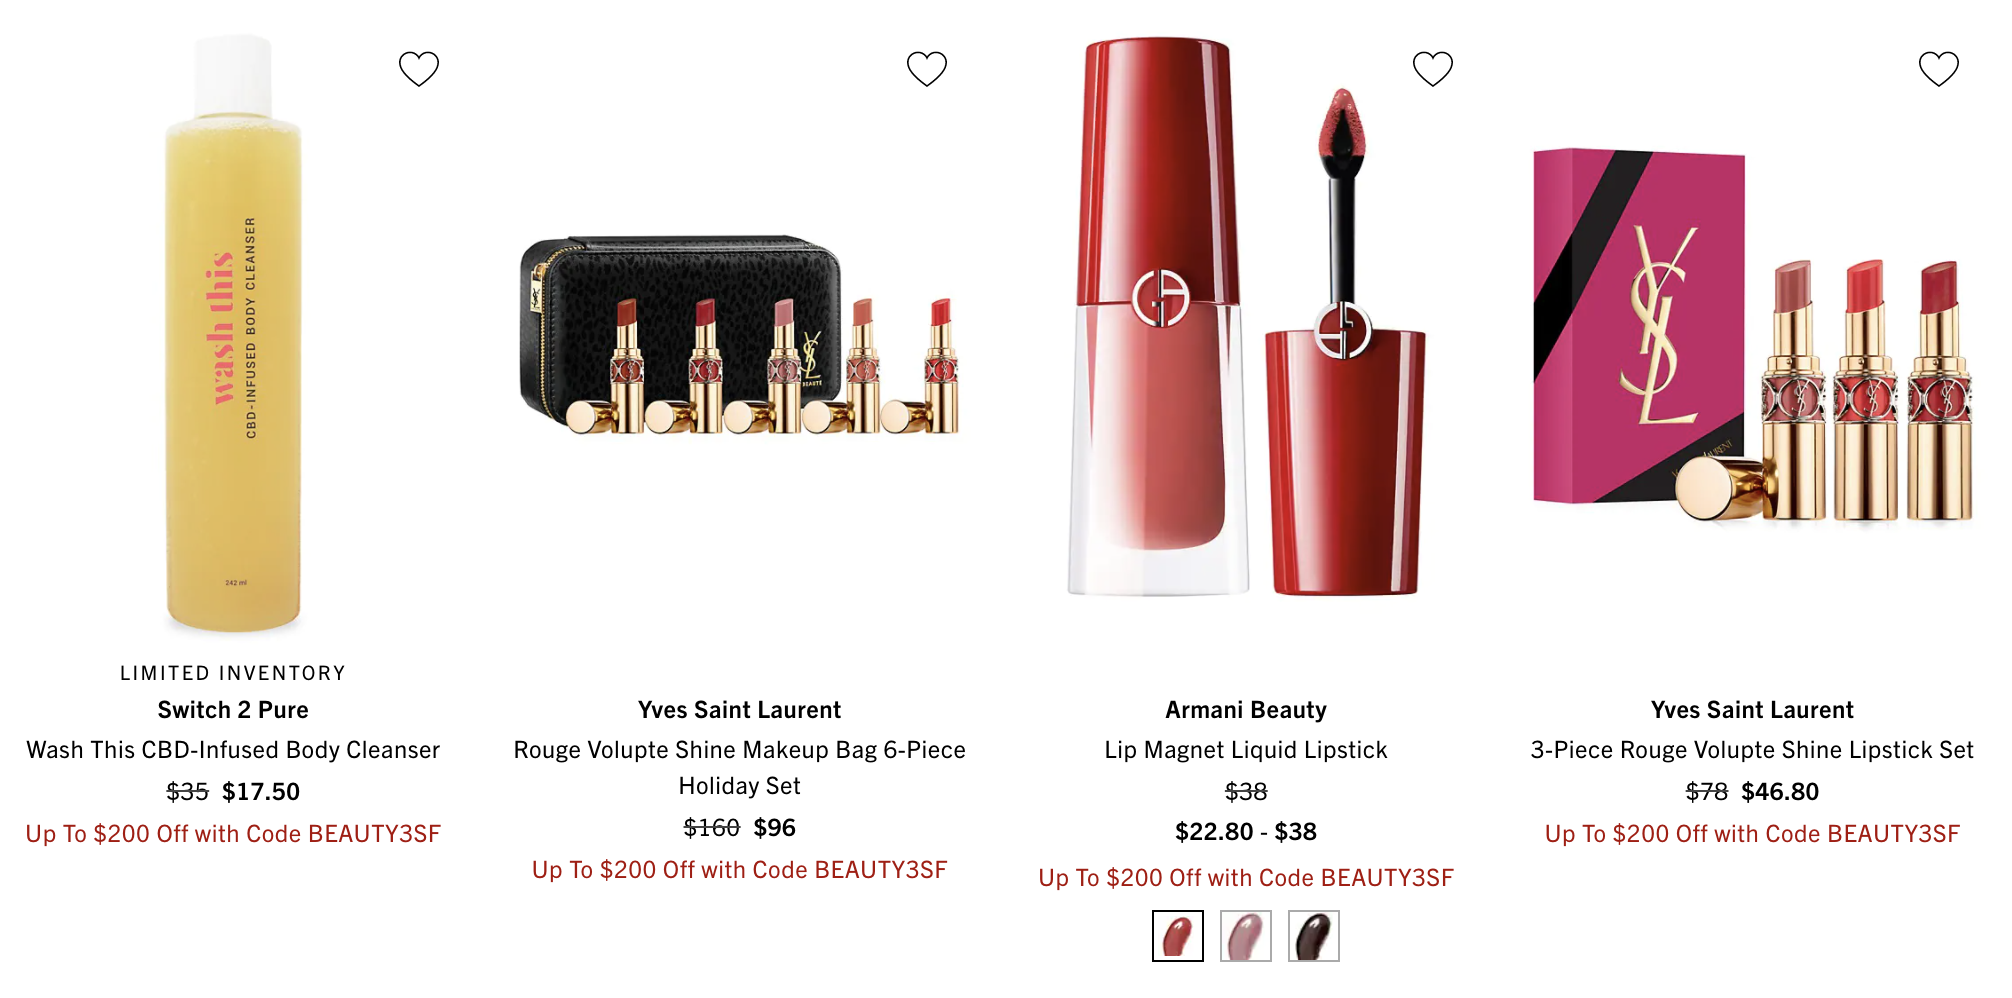Open 3-Piece Rouge Volupte Shine Lipstick Set

pos(1752,750)
